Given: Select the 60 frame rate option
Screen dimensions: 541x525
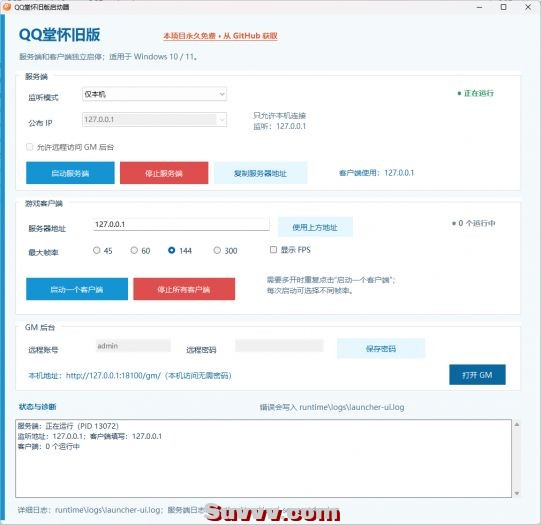Looking at the screenshot, I should click(x=134, y=250).
